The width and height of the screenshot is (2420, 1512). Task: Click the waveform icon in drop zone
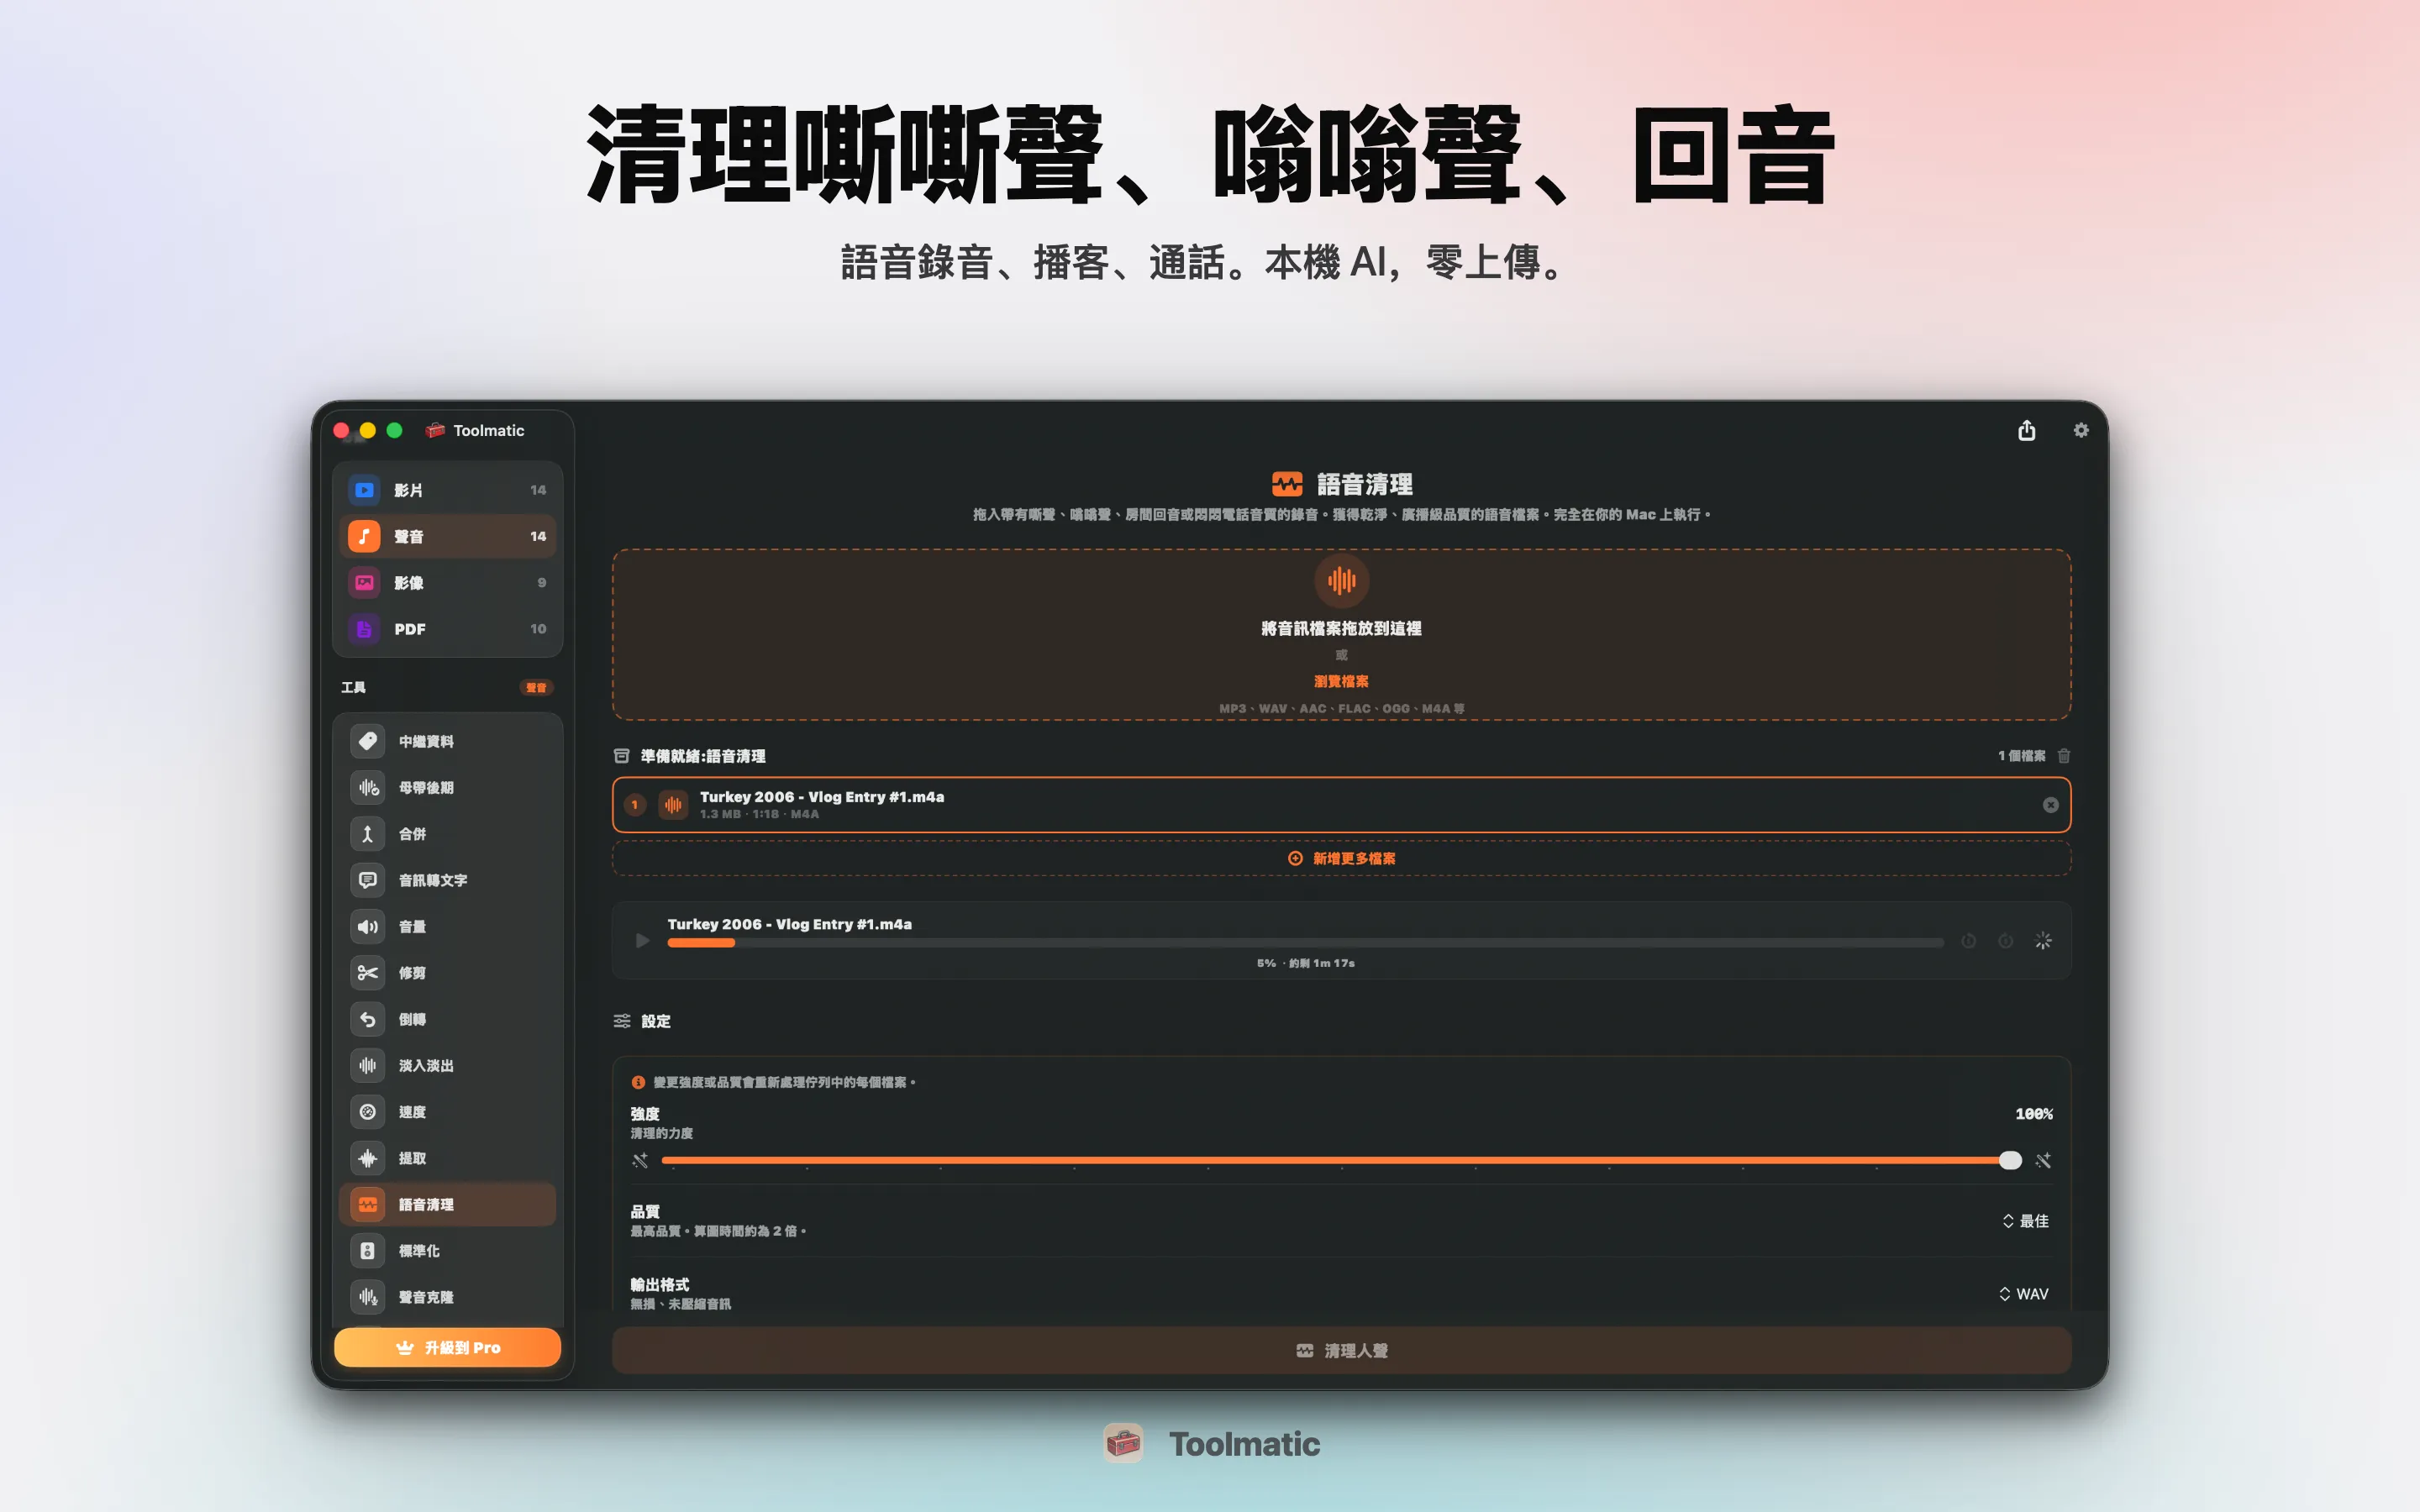click(1341, 580)
